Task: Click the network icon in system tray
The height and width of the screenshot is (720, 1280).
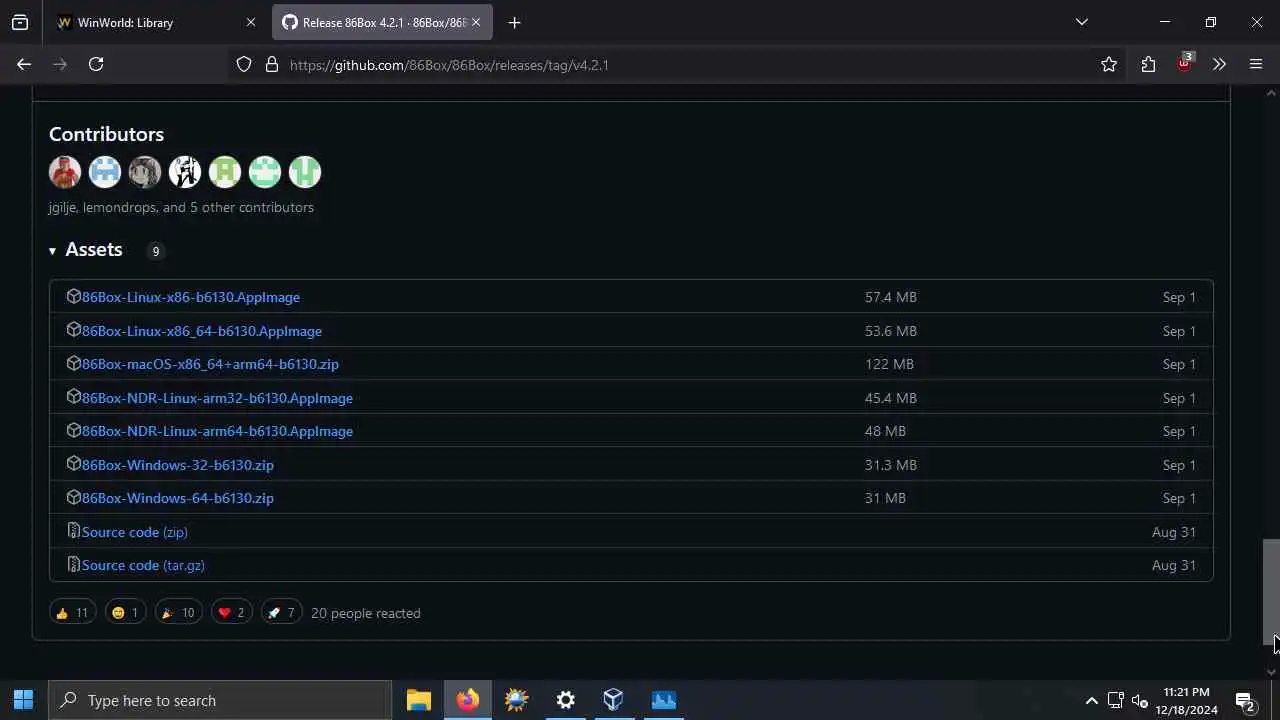Action: tap(1115, 700)
